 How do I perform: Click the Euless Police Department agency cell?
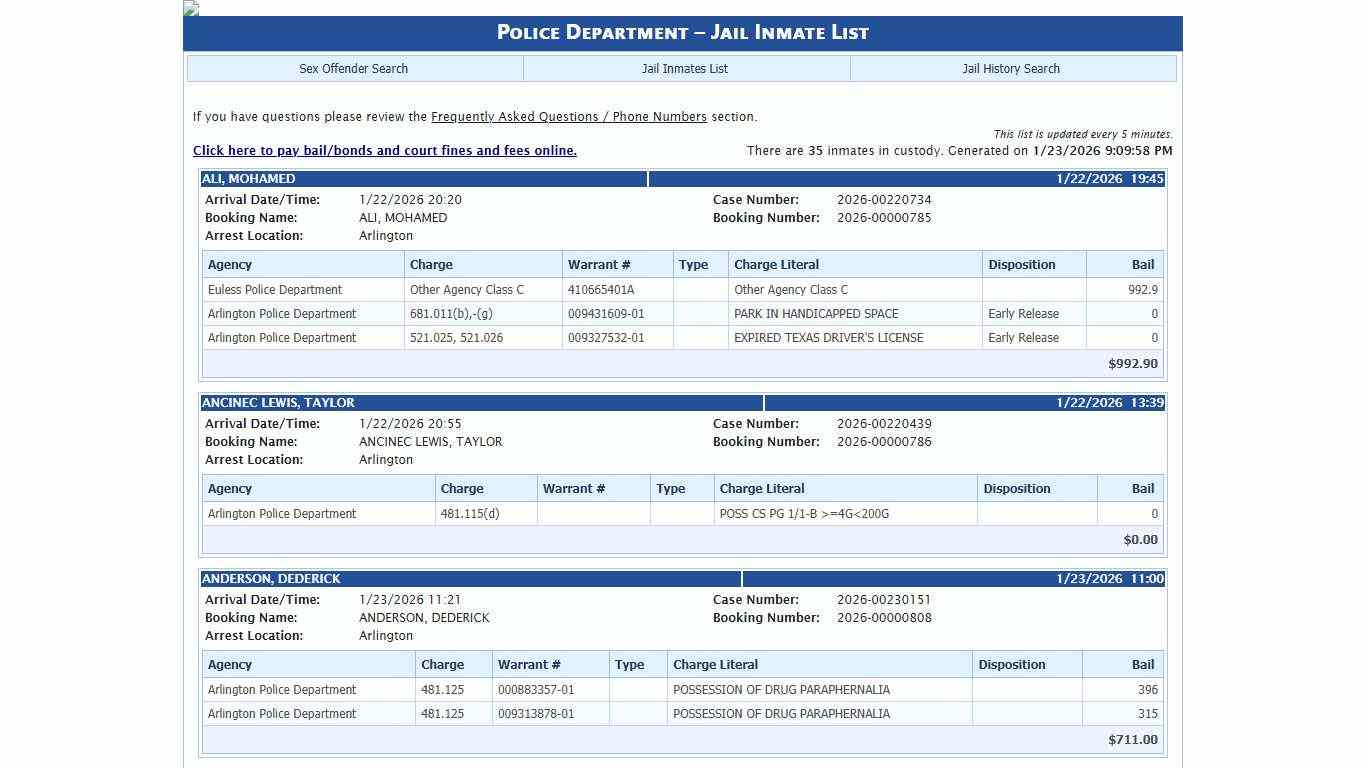click(275, 290)
